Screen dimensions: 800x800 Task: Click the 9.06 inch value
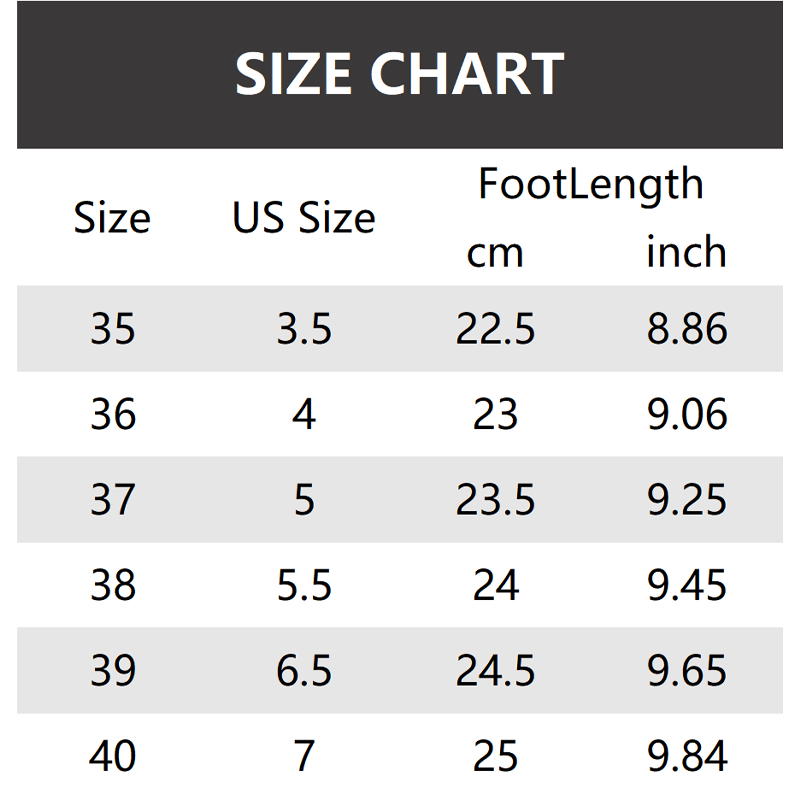[686, 414]
